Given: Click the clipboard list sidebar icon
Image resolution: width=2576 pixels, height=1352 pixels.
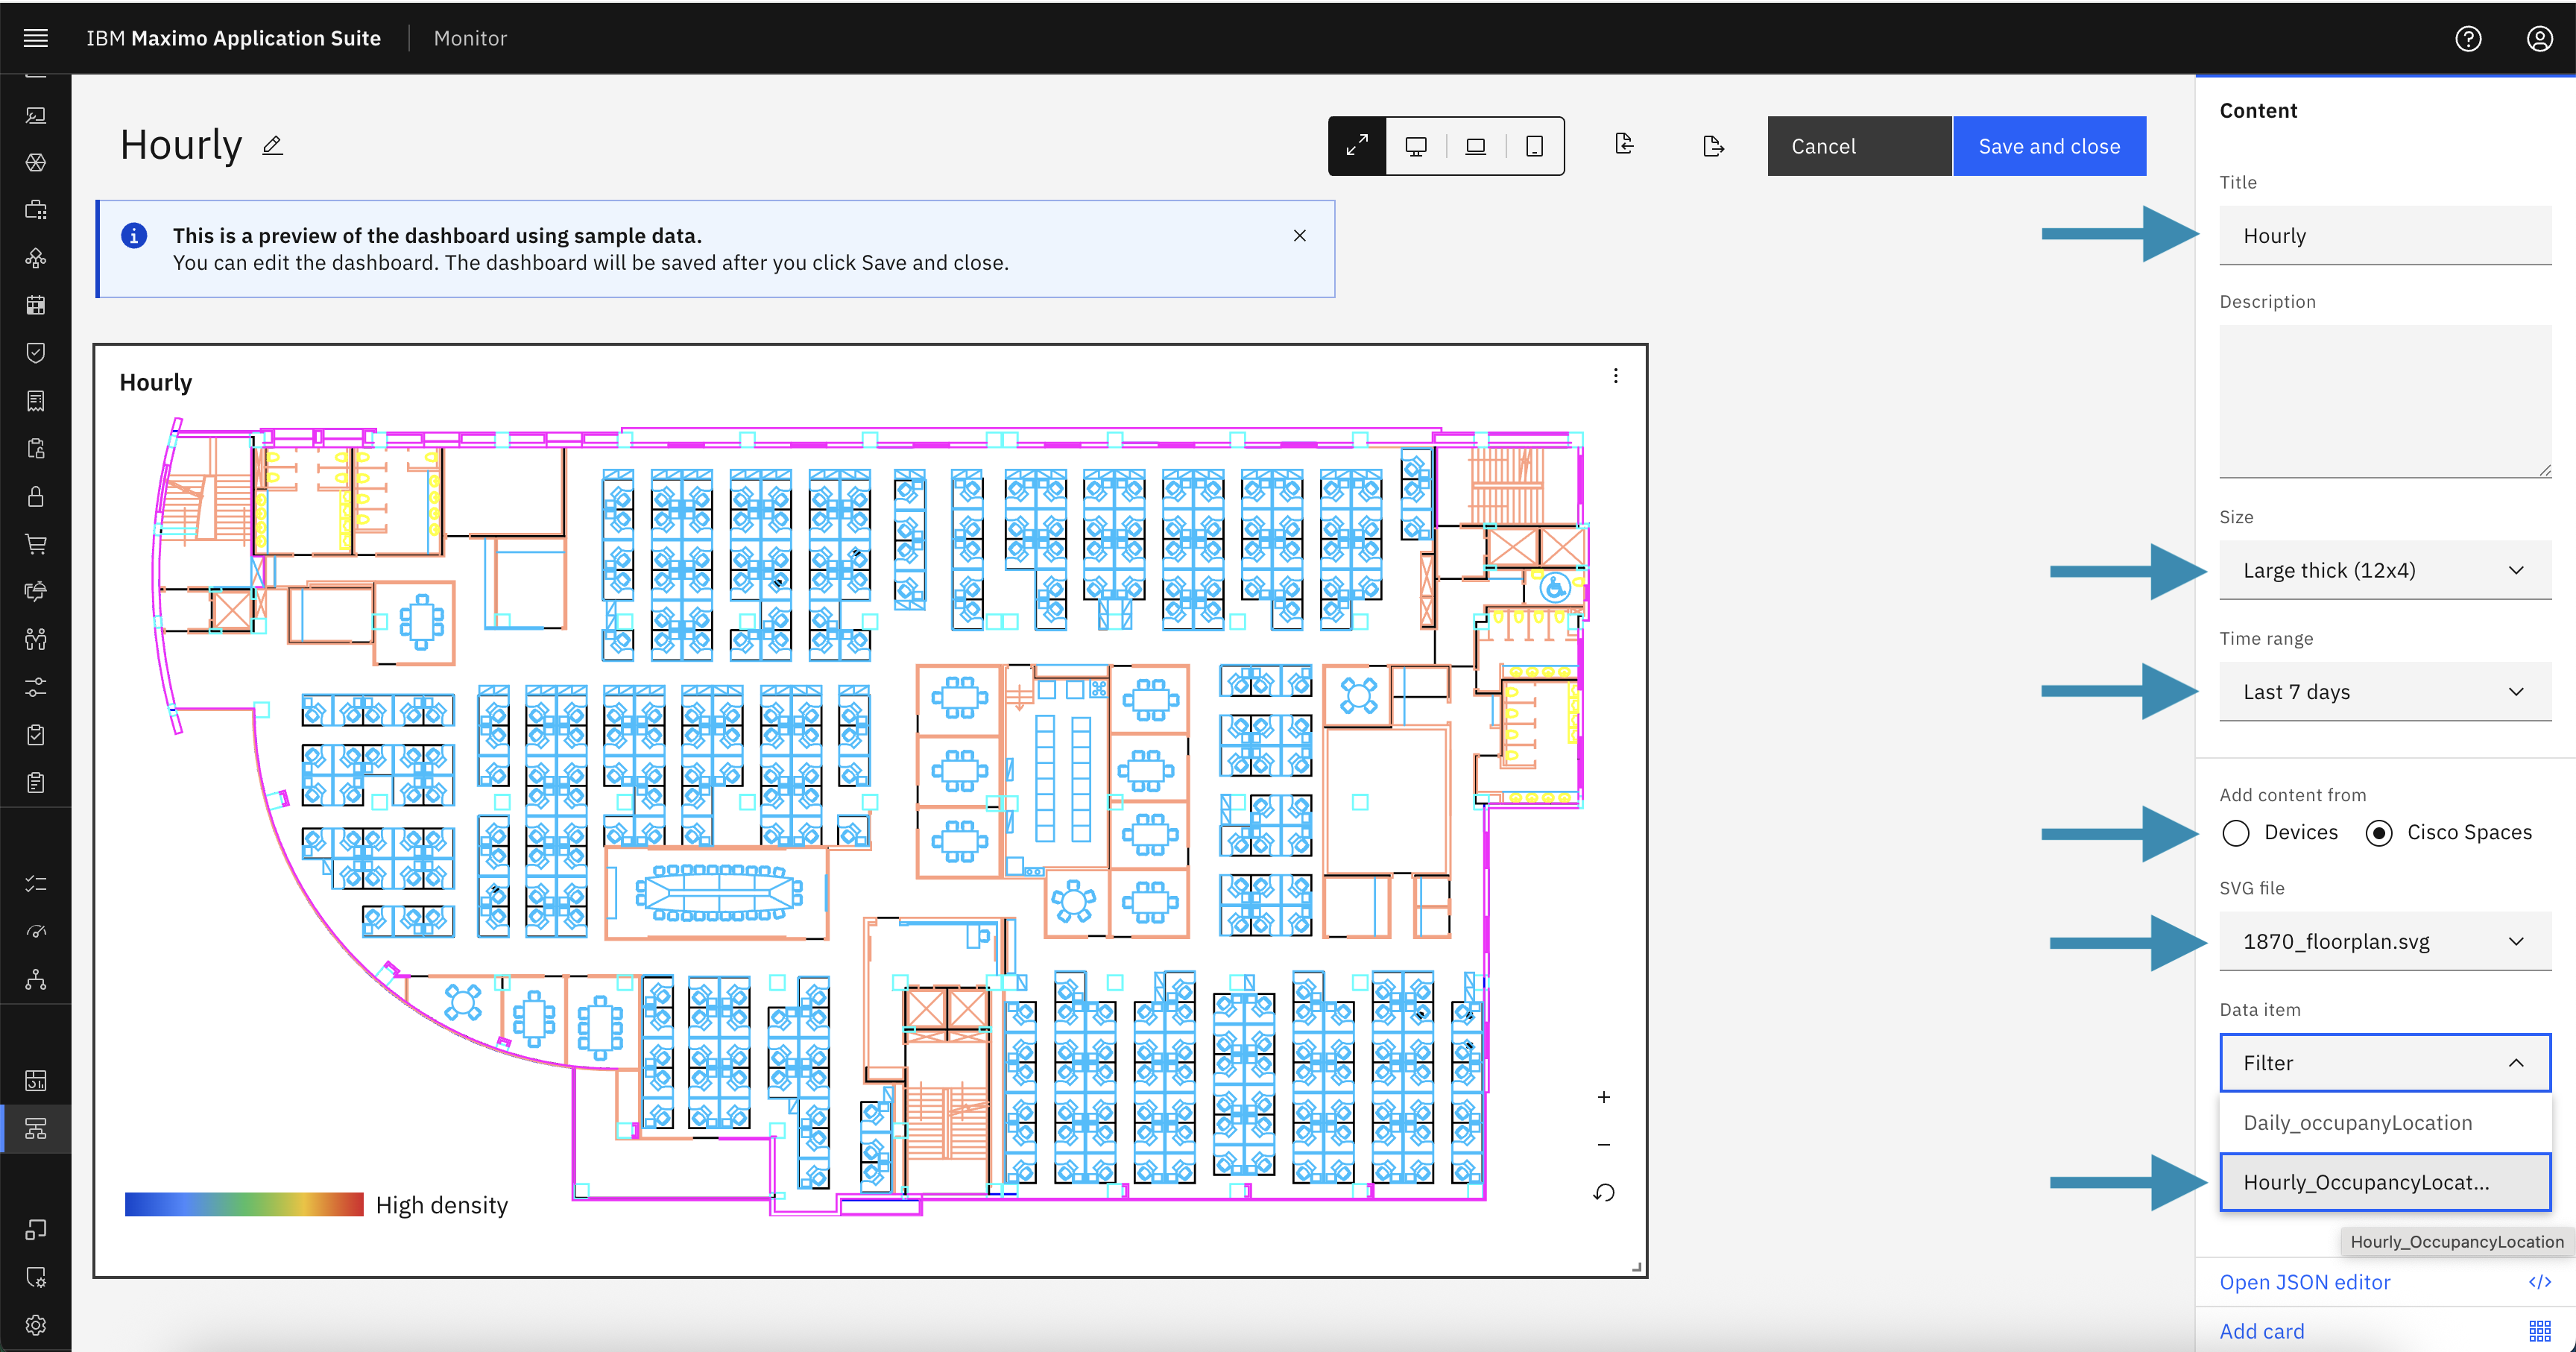Looking at the screenshot, I should [x=36, y=783].
